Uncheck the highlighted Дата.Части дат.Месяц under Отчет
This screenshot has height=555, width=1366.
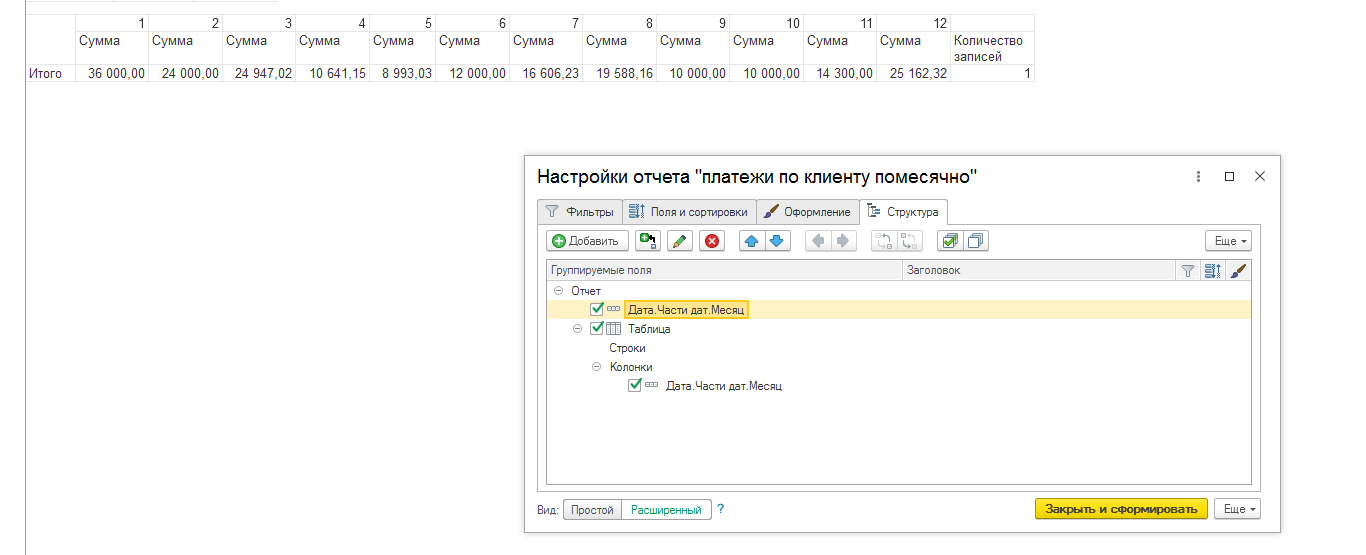(597, 309)
